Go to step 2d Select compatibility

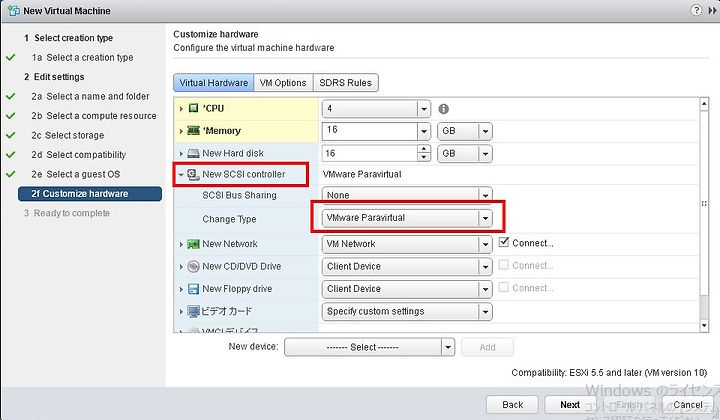[79, 155]
